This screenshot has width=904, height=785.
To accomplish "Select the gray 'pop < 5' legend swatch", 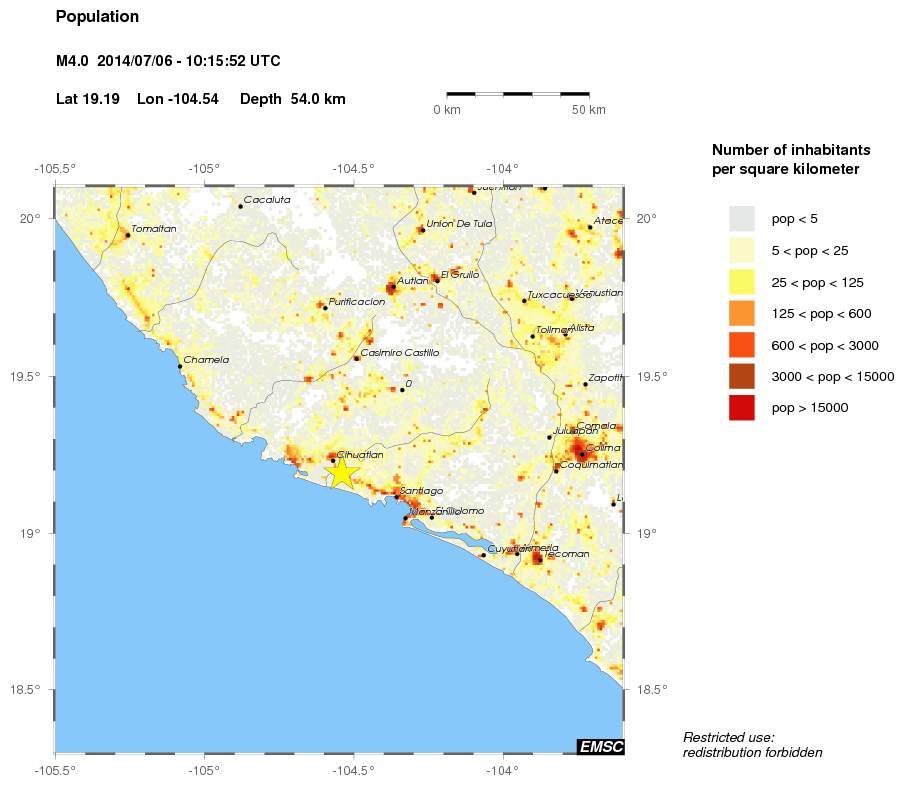I will pyautogui.click(x=741, y=219).
